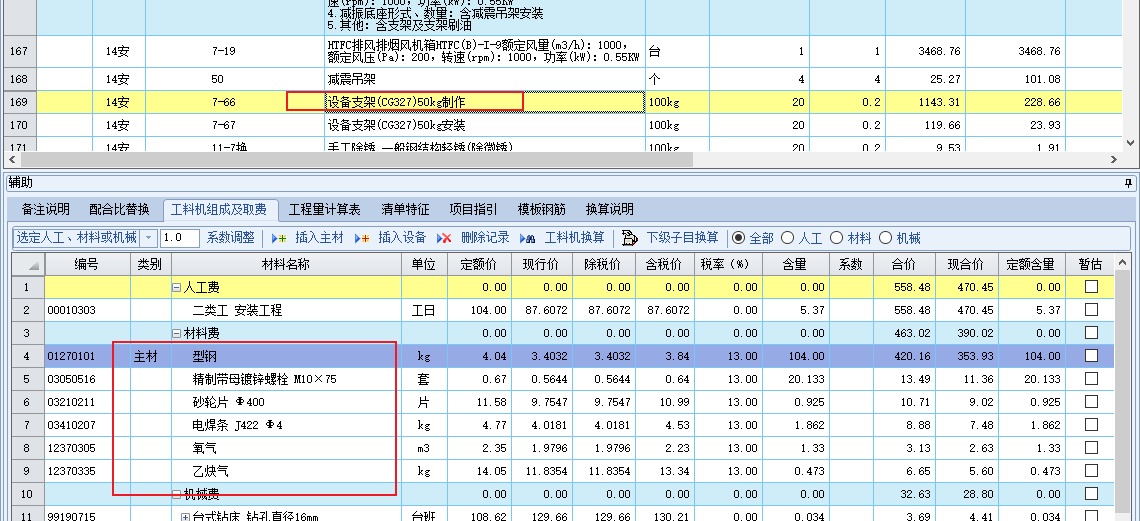Click the 插入主材 button label
This screenshot has width=1140, height=521.
coord(319,238)
